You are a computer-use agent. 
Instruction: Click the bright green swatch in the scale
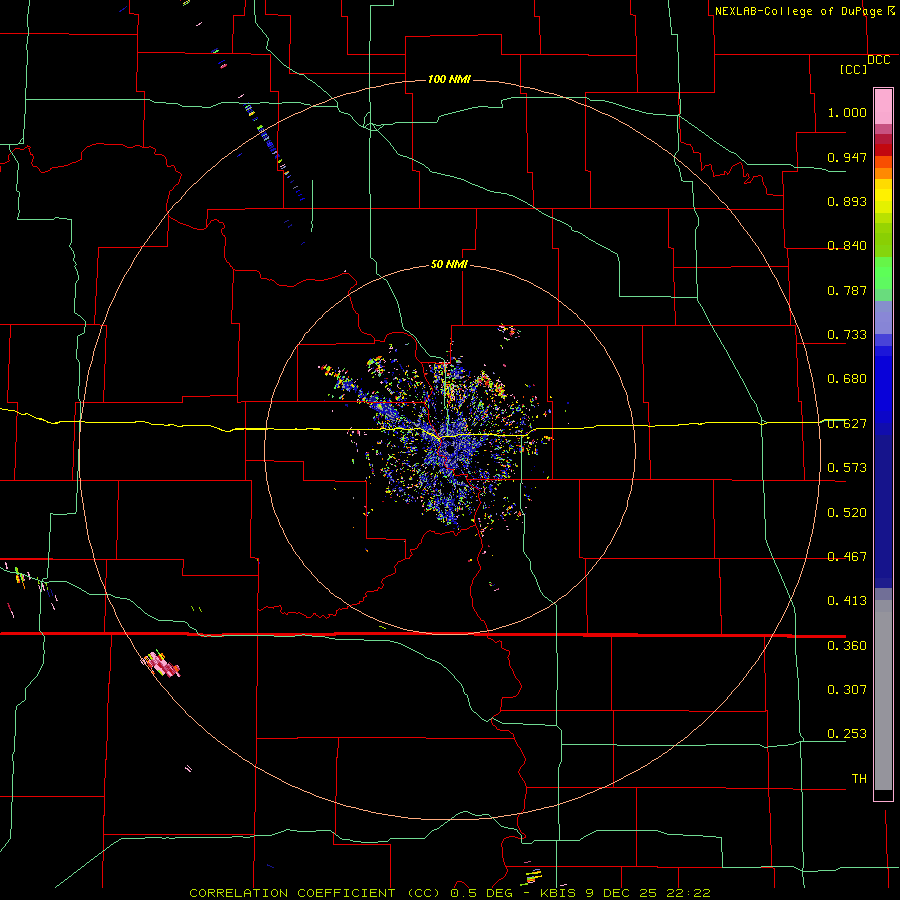click(x=883, y=273)
